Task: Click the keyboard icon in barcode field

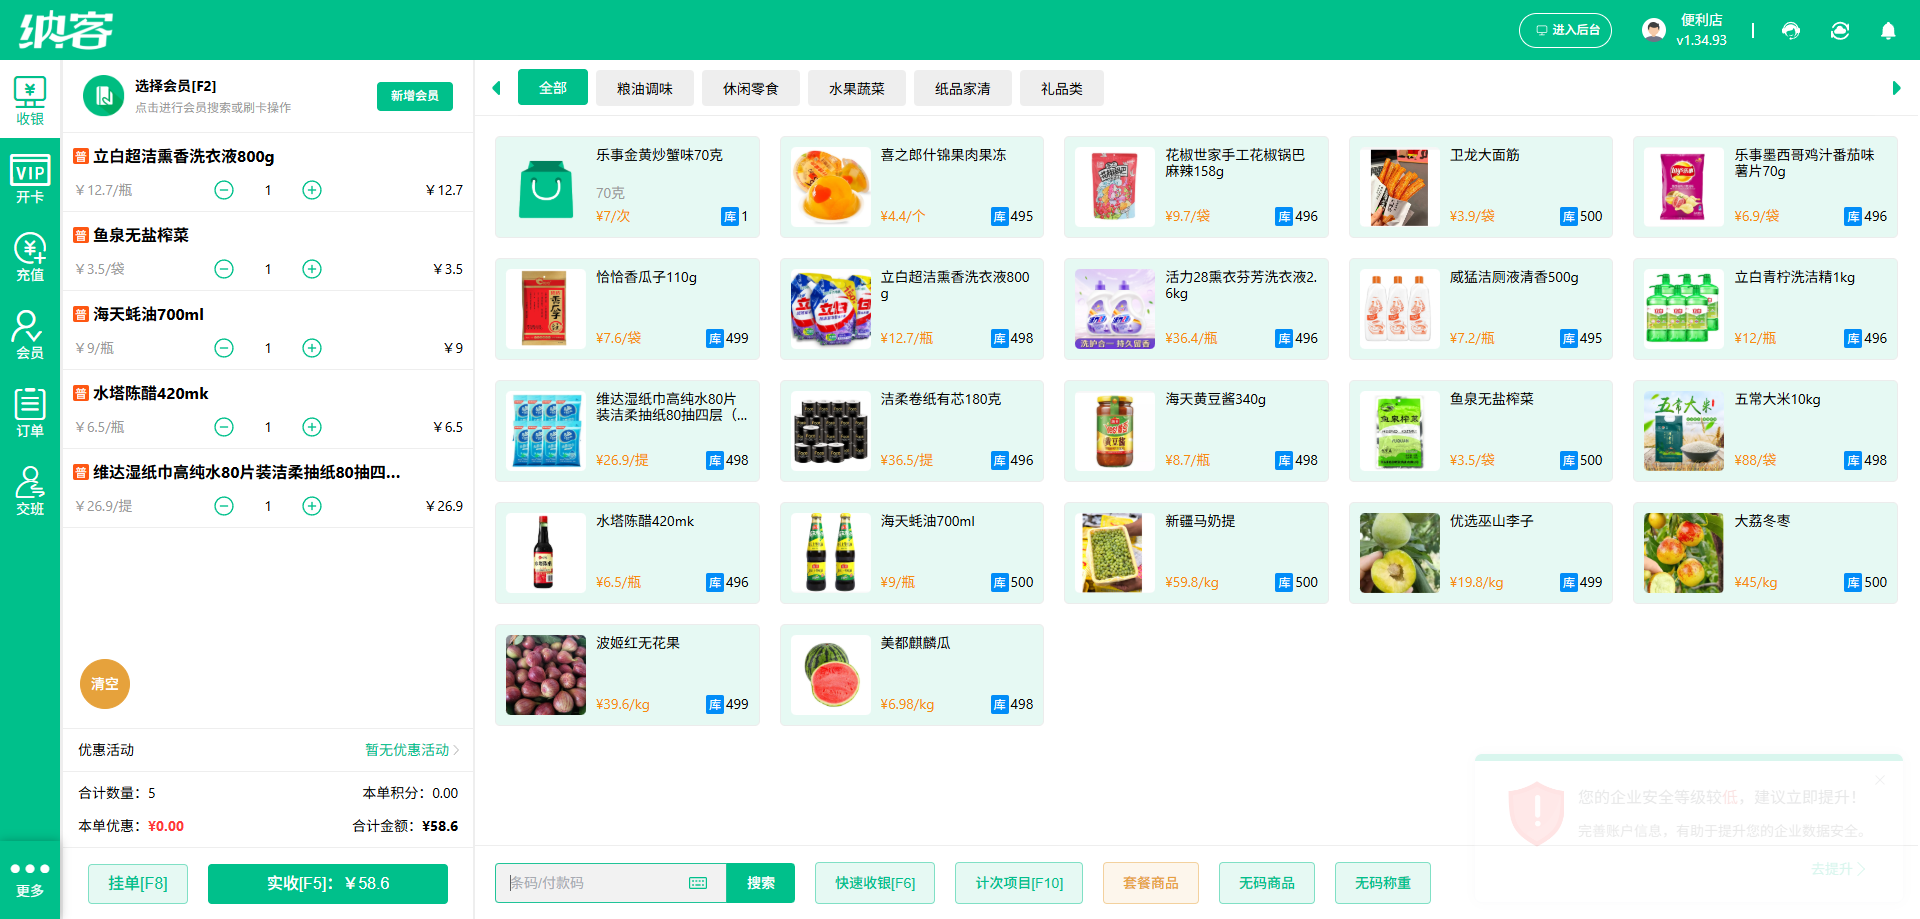Action: pyautogui.click(x=698, y=883)
